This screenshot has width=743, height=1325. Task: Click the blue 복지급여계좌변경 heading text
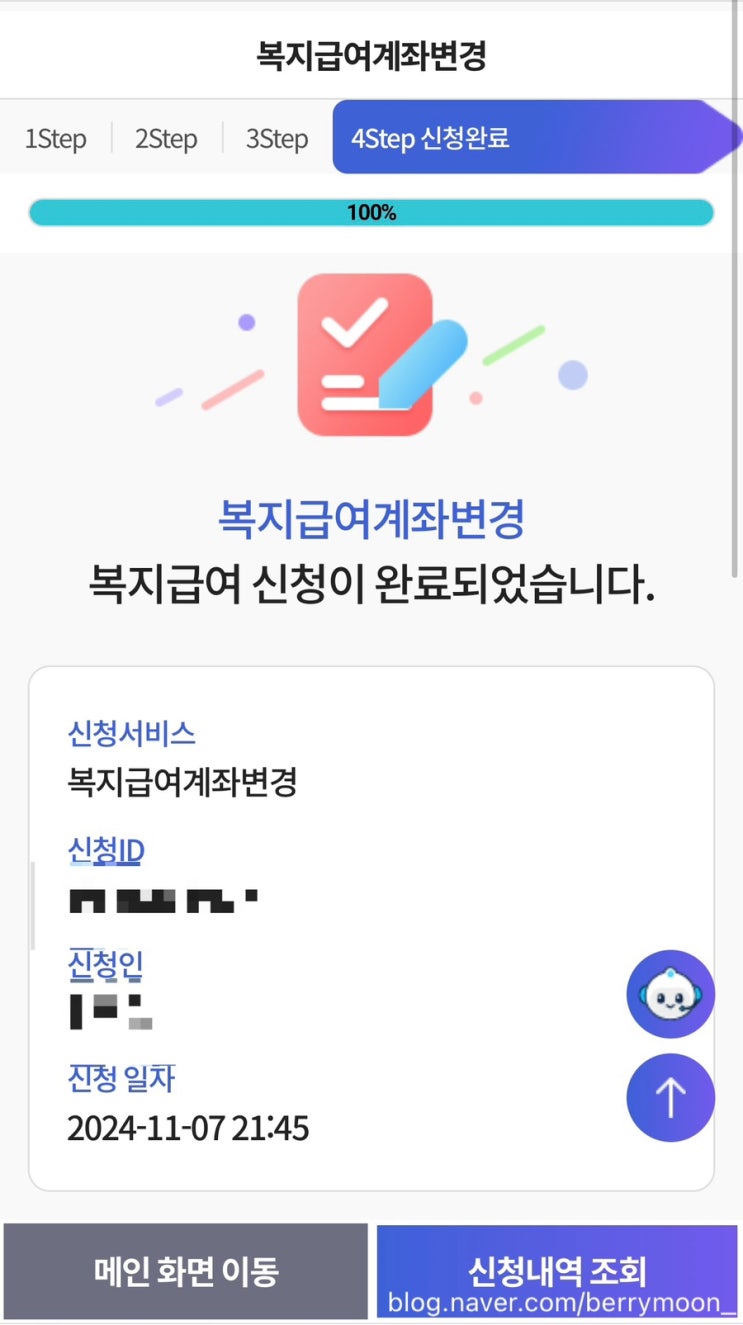(x=371, y=518)
